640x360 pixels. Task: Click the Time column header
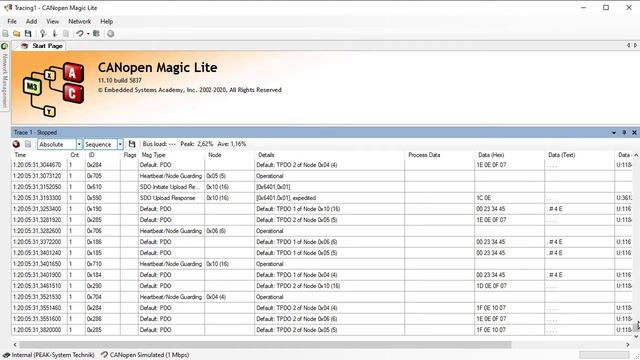(40, 155)
